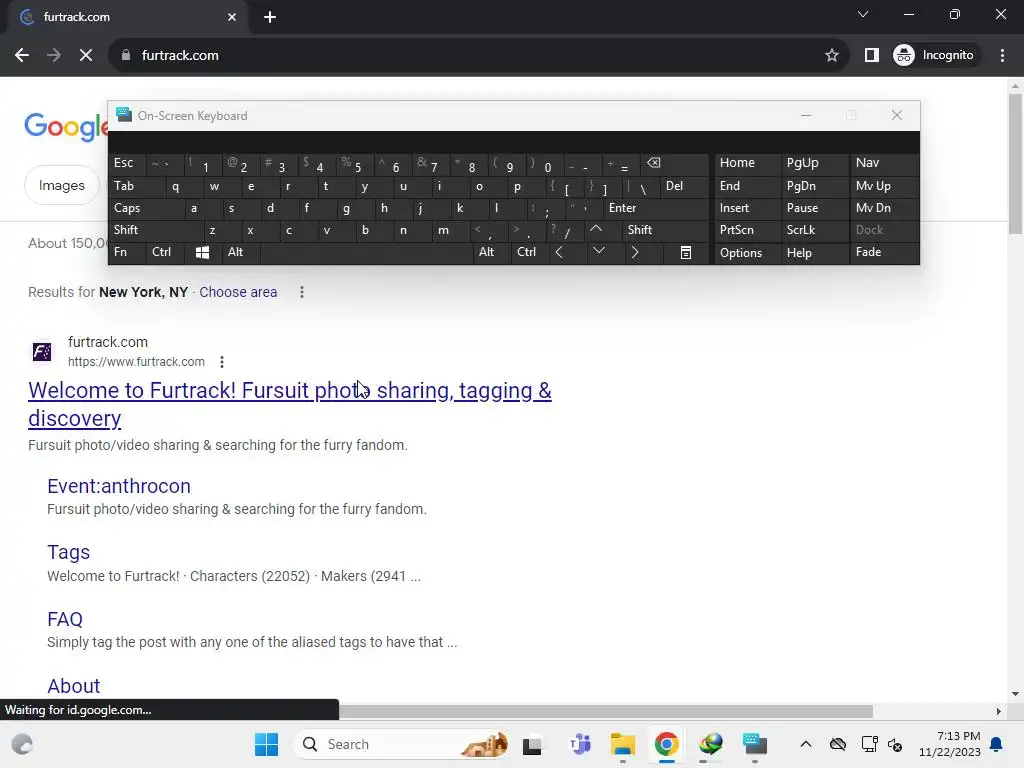Screen dimensions: 1024x768
Task: Tap the context menu key on On-Screen Keyboard
Action: coord(686,253)
